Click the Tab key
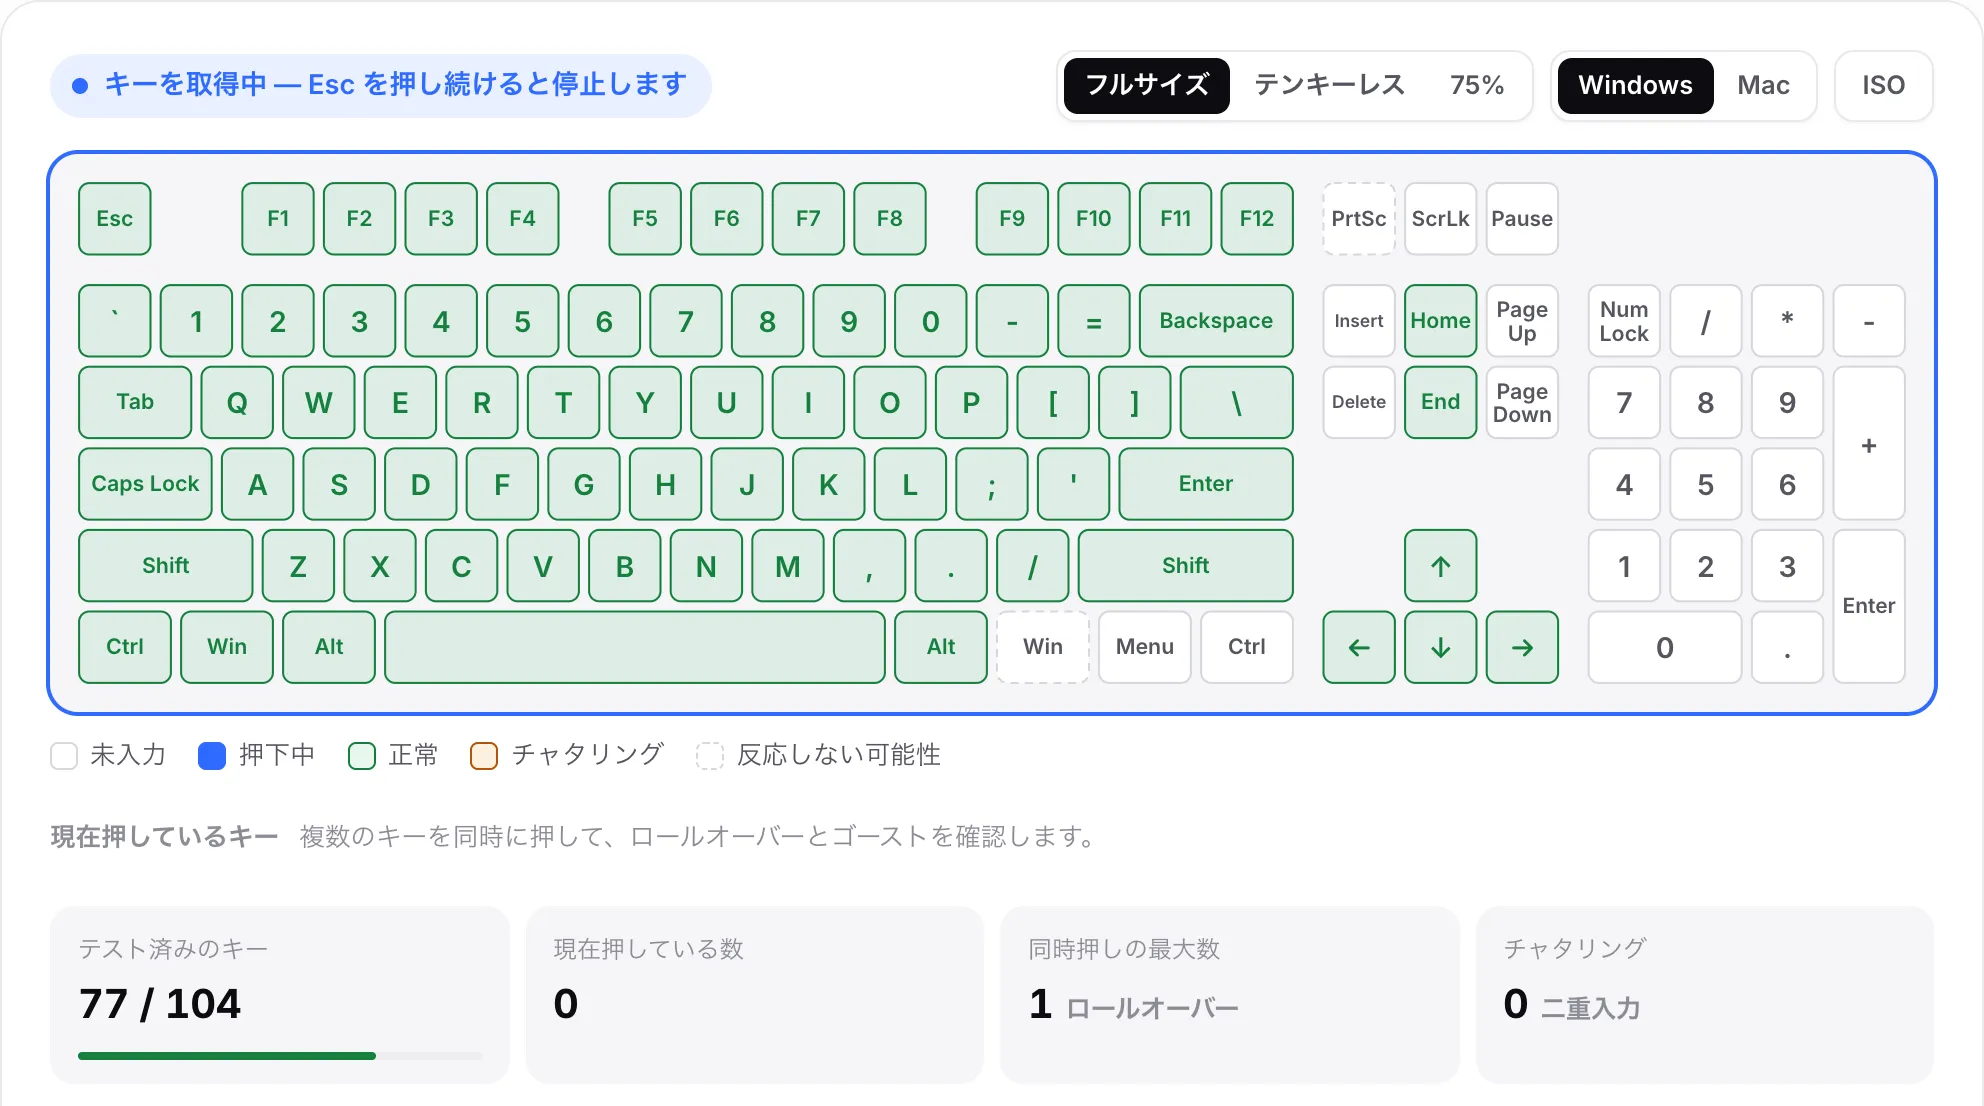 [x=135, y=402]
